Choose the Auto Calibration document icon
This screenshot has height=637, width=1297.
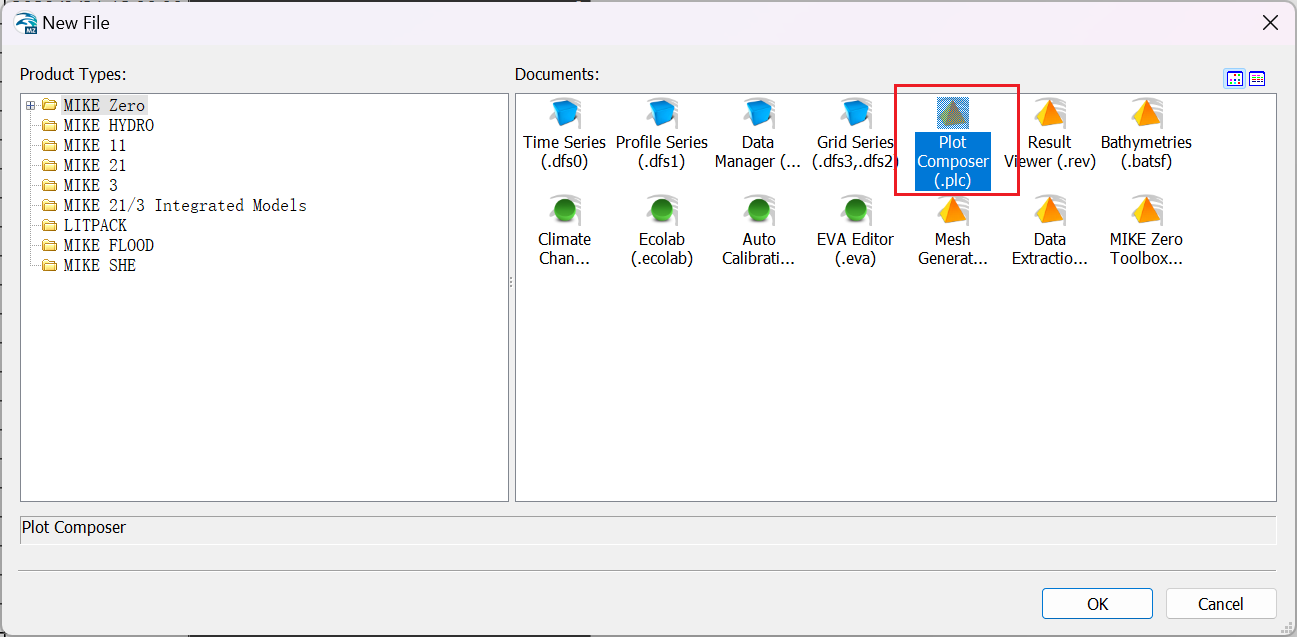tap(758, 210)
